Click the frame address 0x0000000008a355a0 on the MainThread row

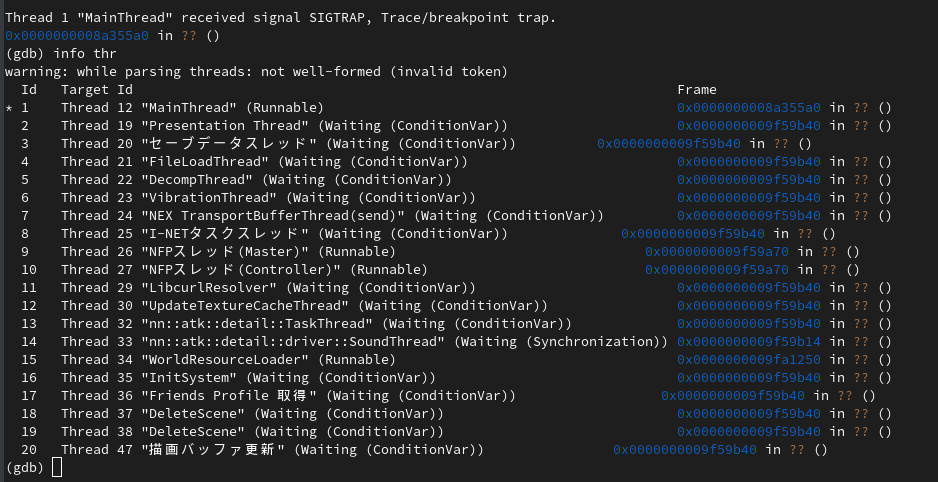coord(749,108)
